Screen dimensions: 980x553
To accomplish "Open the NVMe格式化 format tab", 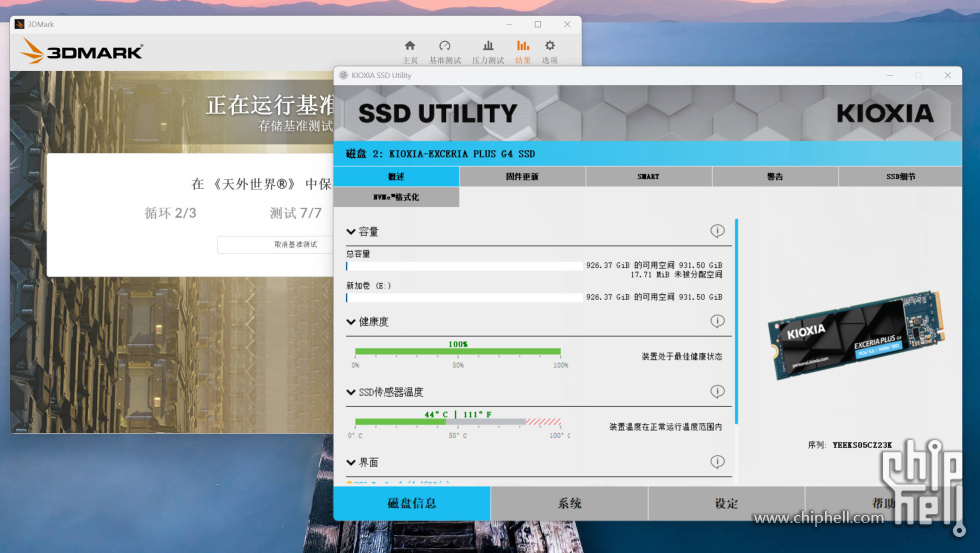I will point(396,197).
